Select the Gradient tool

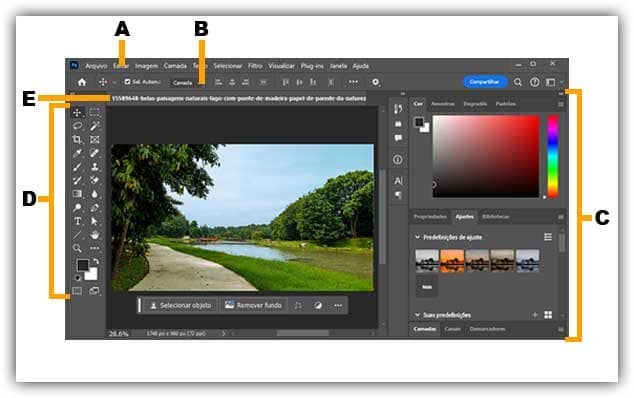pos(77,194)
